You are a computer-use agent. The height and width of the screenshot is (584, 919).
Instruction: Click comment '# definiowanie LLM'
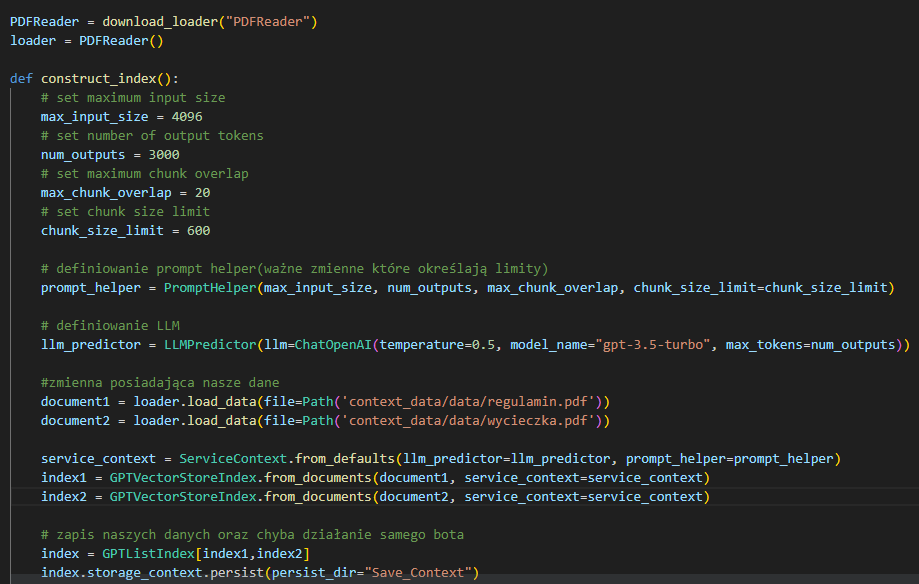110,325
